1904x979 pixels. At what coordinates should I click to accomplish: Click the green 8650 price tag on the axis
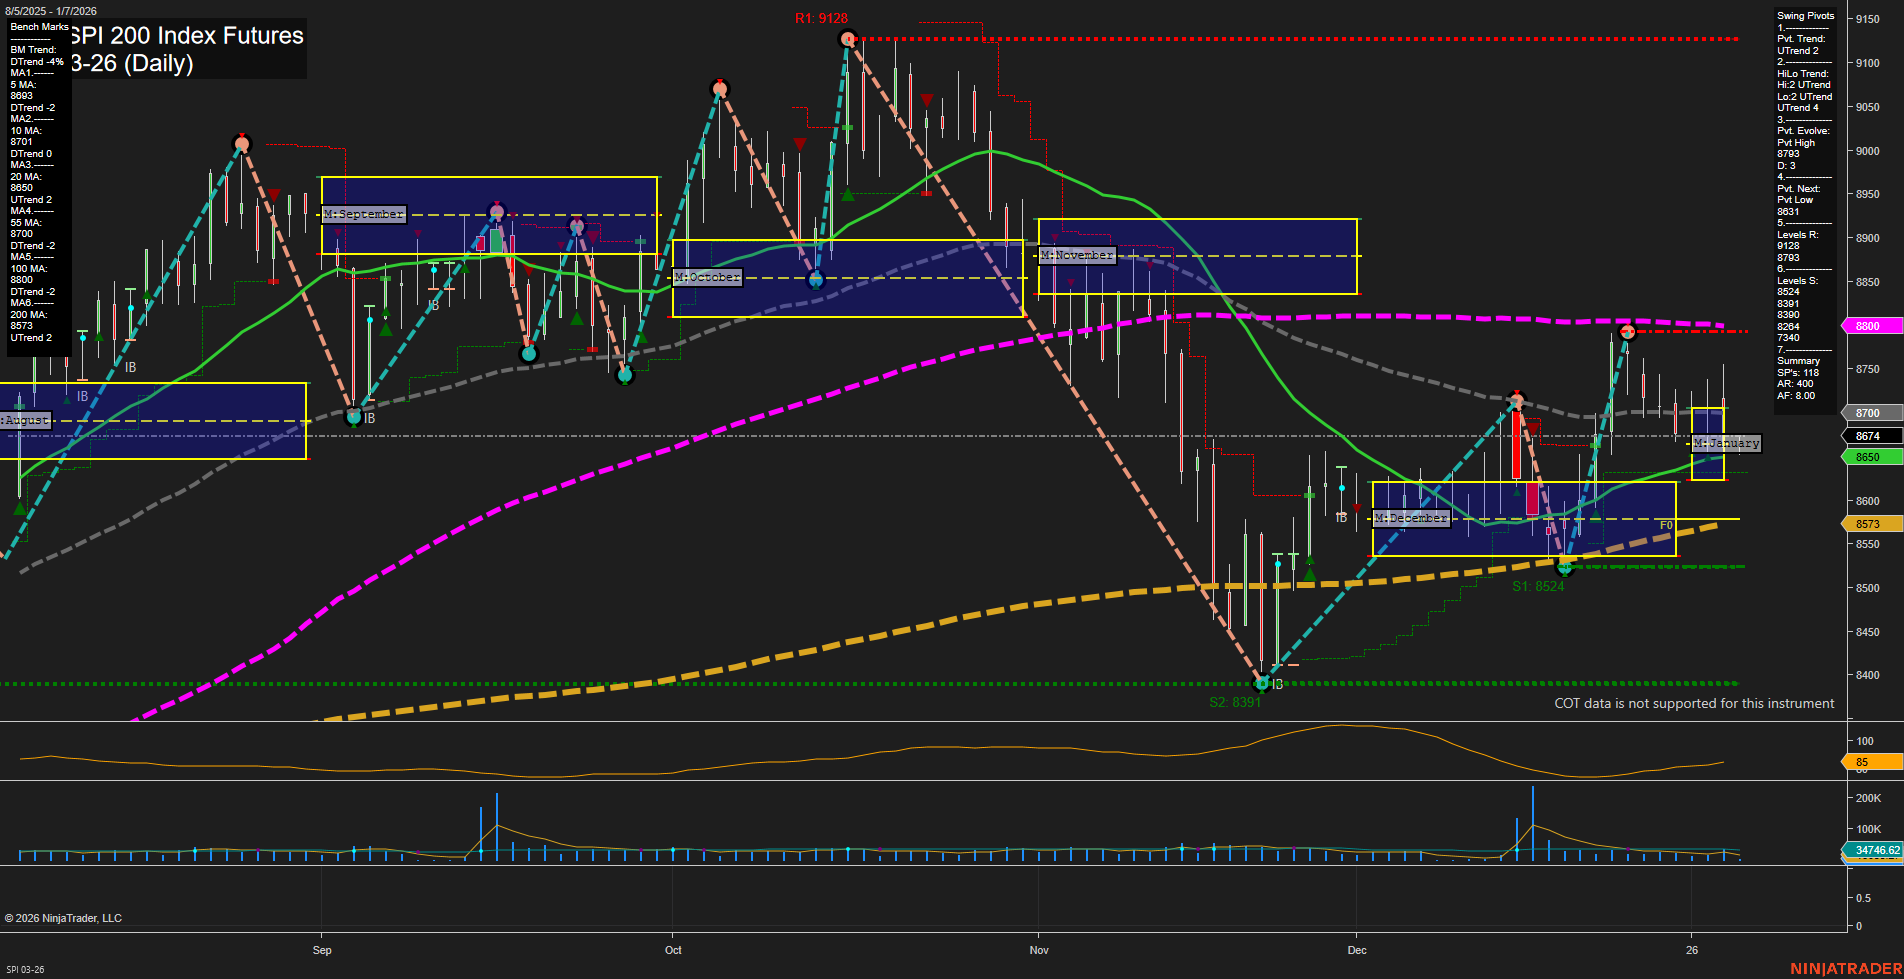1870,456
